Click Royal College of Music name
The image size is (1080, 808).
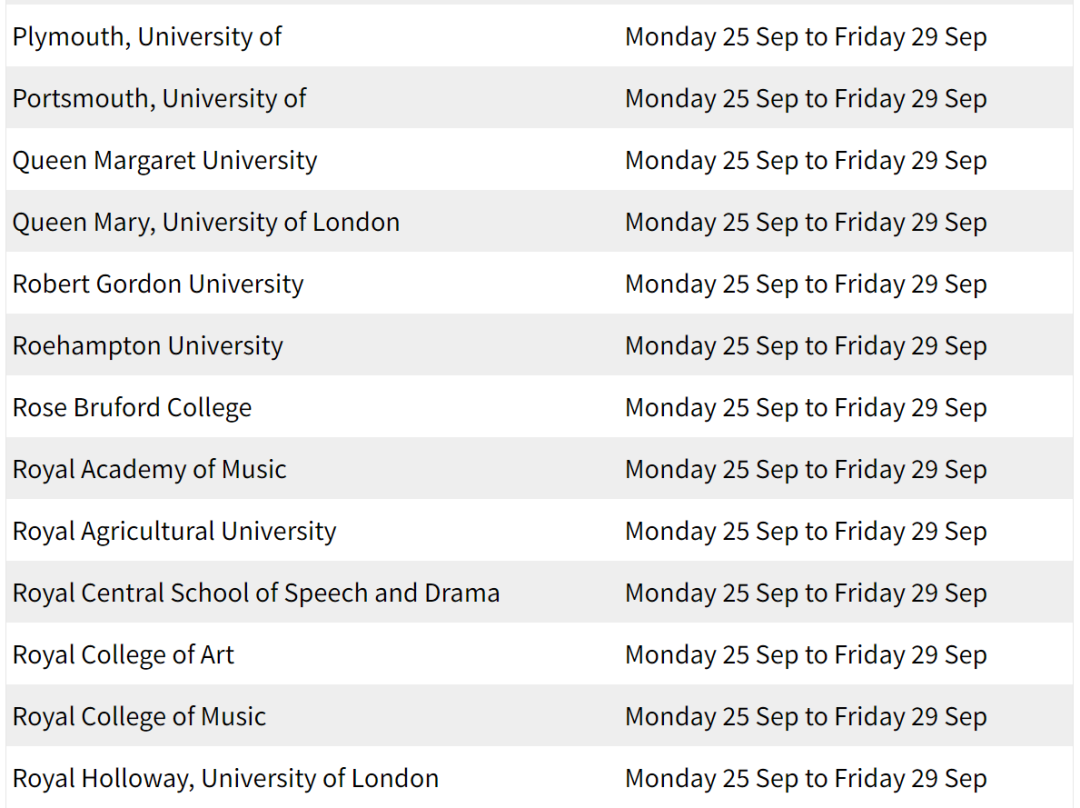(x=139, y=717)
